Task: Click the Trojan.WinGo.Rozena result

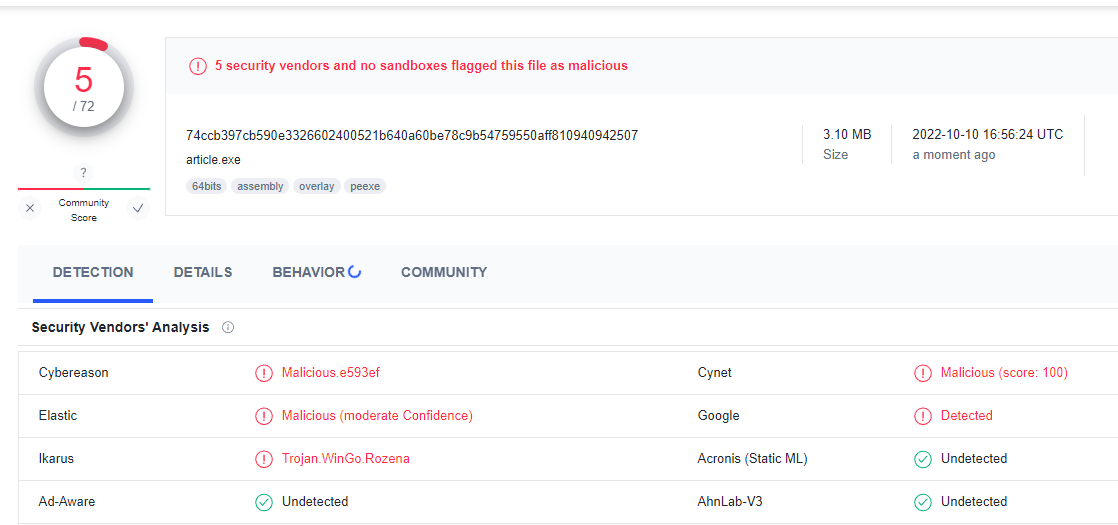Action: tap(346, 459)
